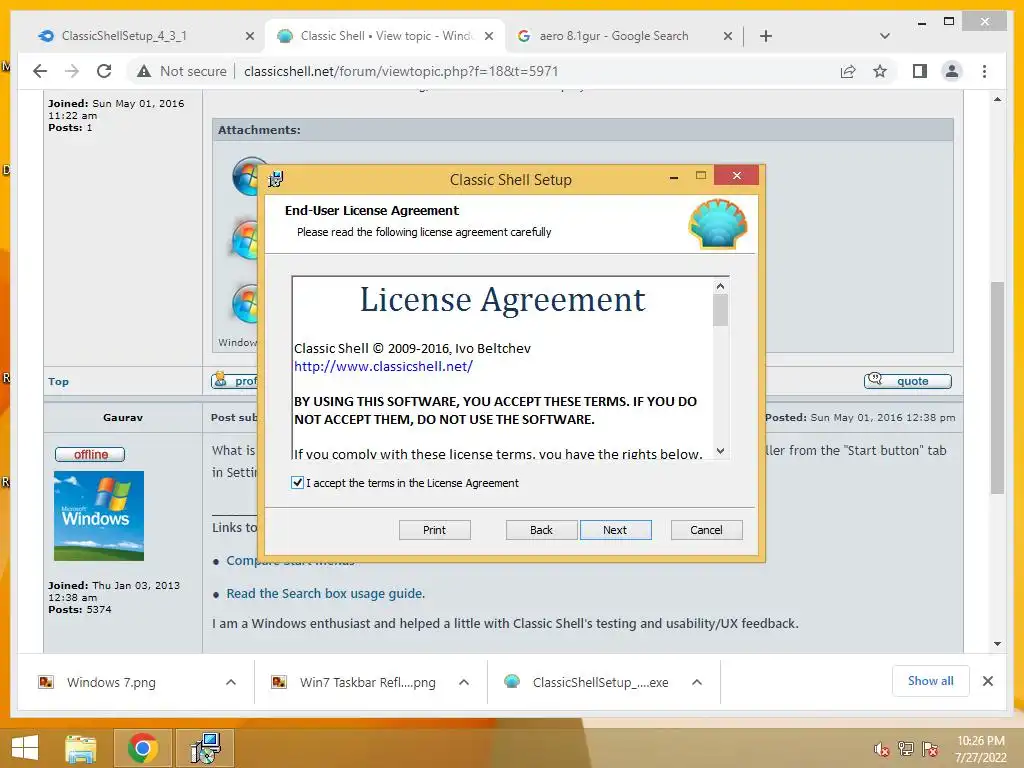Reload the current page
1024x768 pixels.
click(104, 71)
